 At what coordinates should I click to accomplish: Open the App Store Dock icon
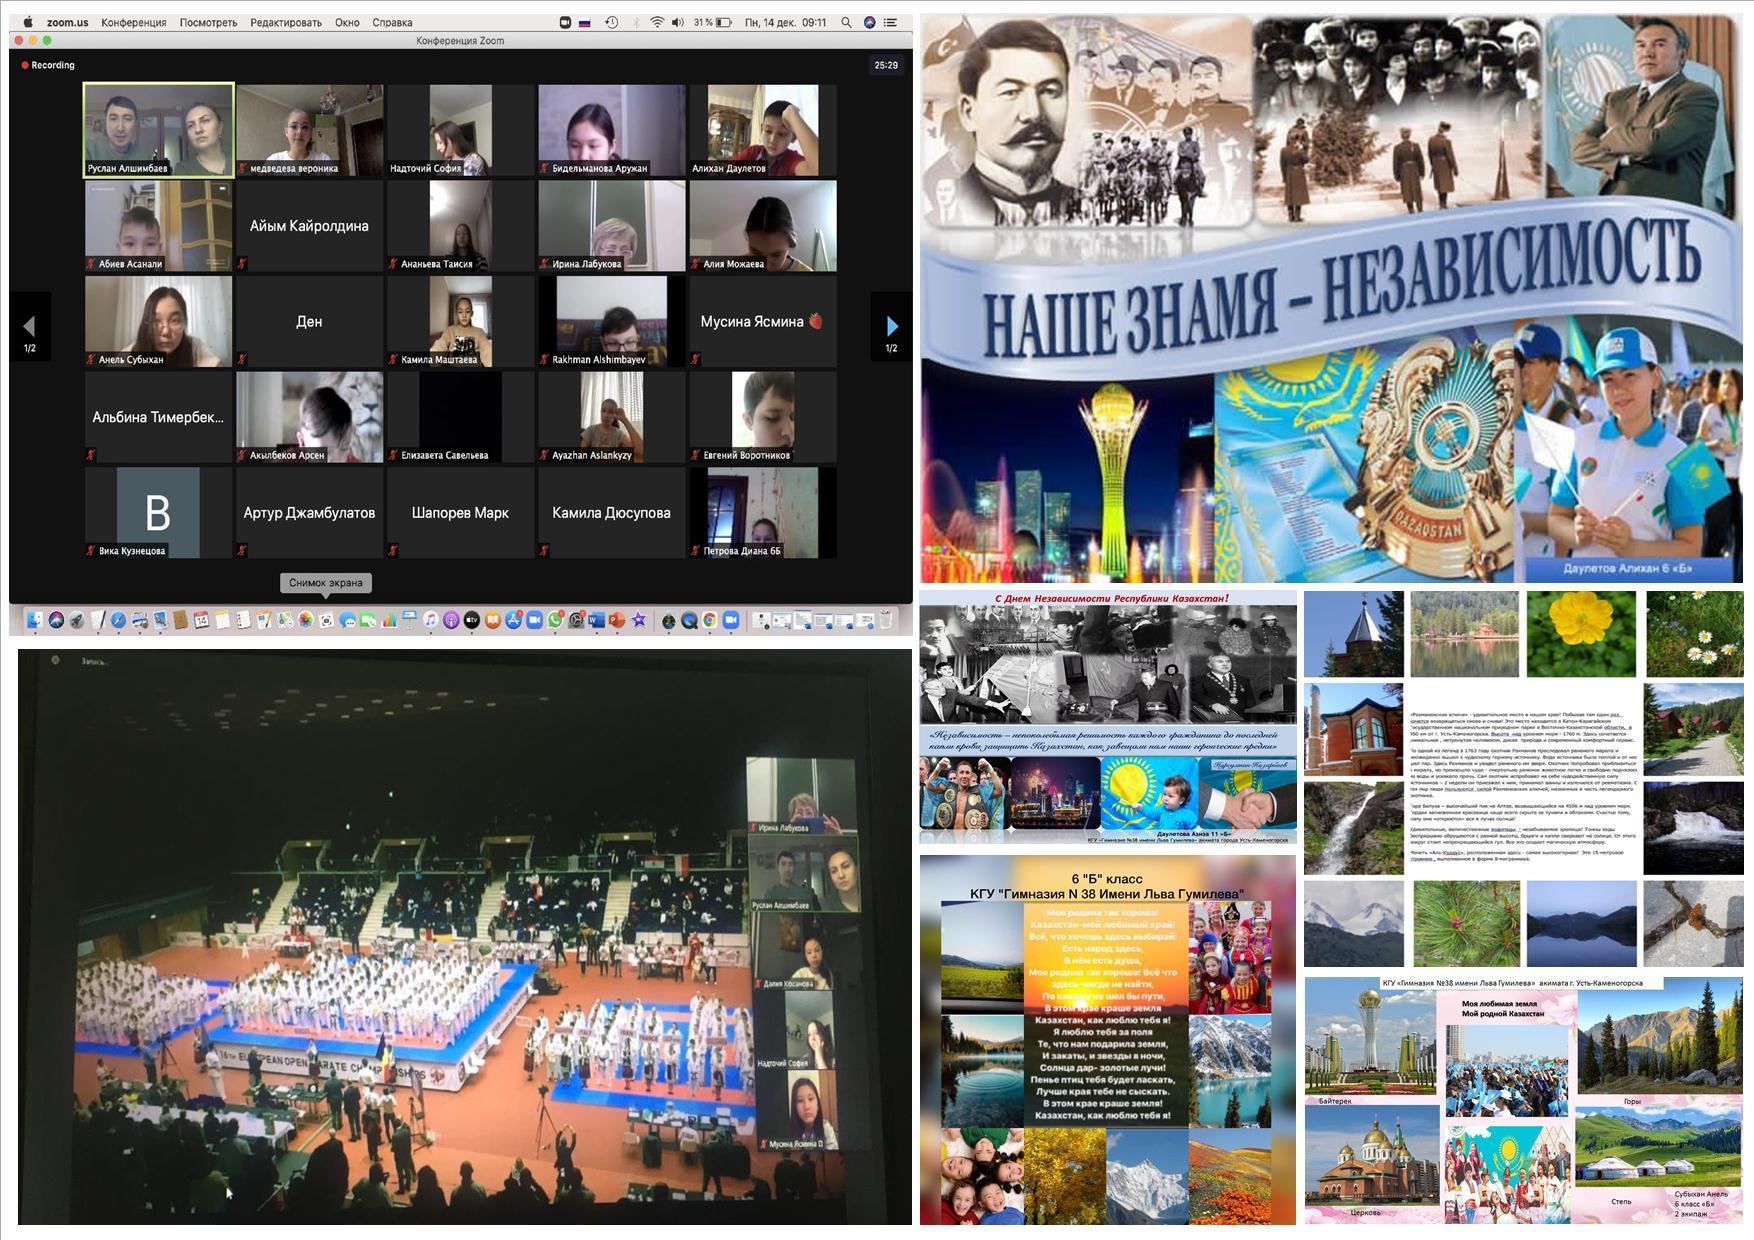click(x=513, y=621)
